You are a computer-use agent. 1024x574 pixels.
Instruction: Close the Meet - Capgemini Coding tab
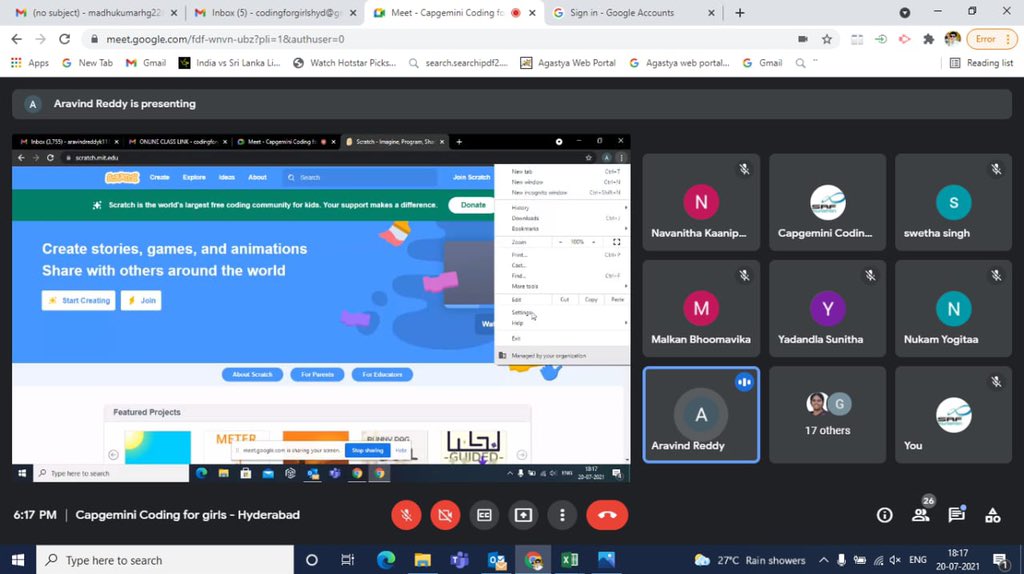532,12
